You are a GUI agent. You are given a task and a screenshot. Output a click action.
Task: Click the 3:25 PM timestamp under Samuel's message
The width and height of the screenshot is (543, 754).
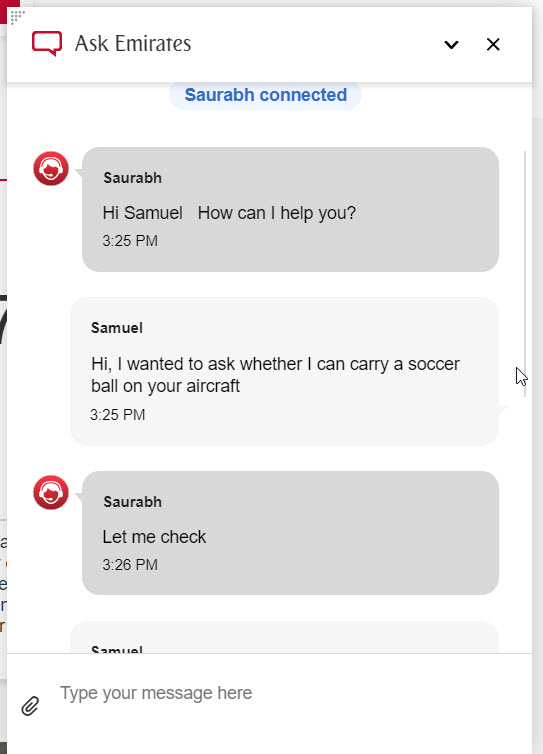click(118, 415)
